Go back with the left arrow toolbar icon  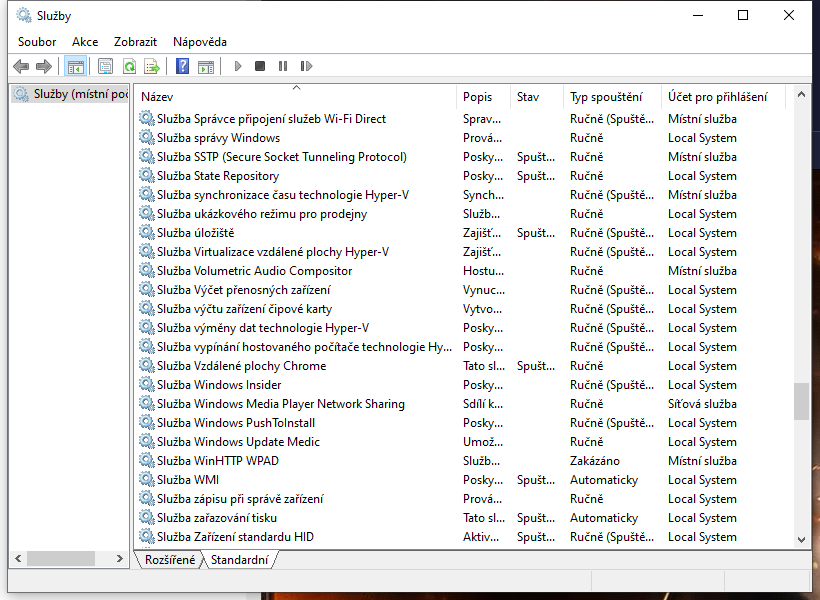(x=21, y=66)
